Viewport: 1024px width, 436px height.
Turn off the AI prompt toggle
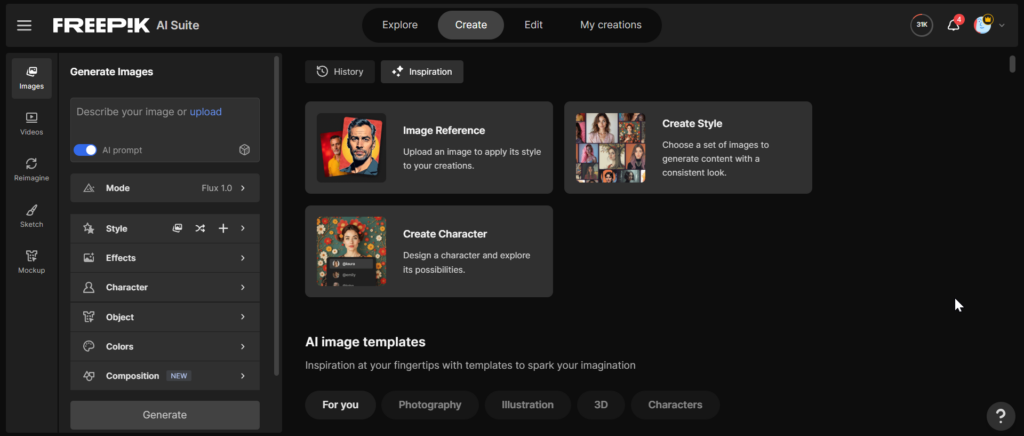tap(85, 150)
